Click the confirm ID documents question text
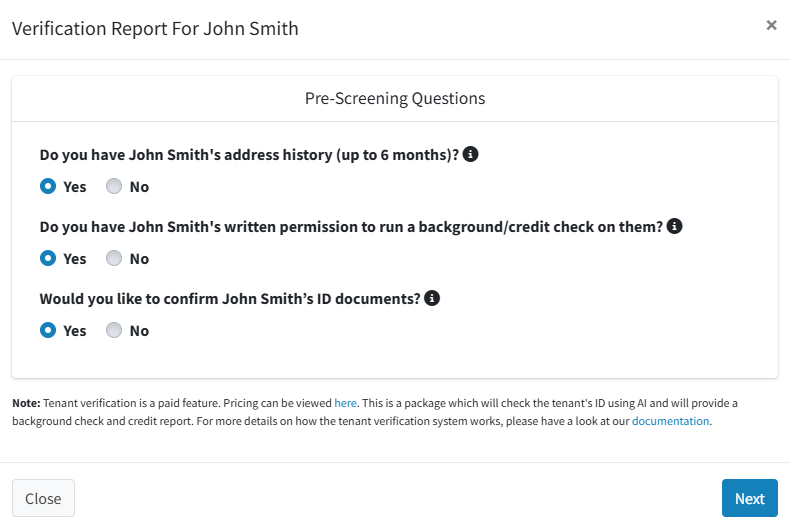 pyautogui.click(x=230, y=299)
